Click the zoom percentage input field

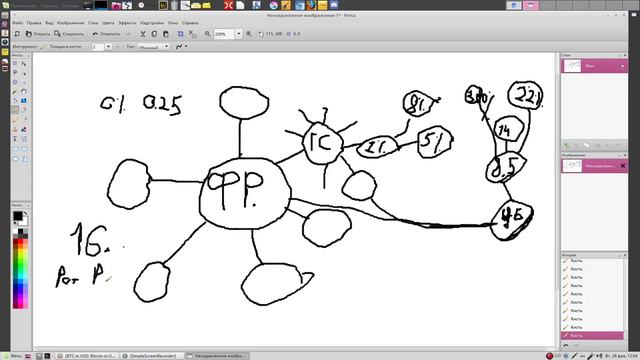point(224,34)
